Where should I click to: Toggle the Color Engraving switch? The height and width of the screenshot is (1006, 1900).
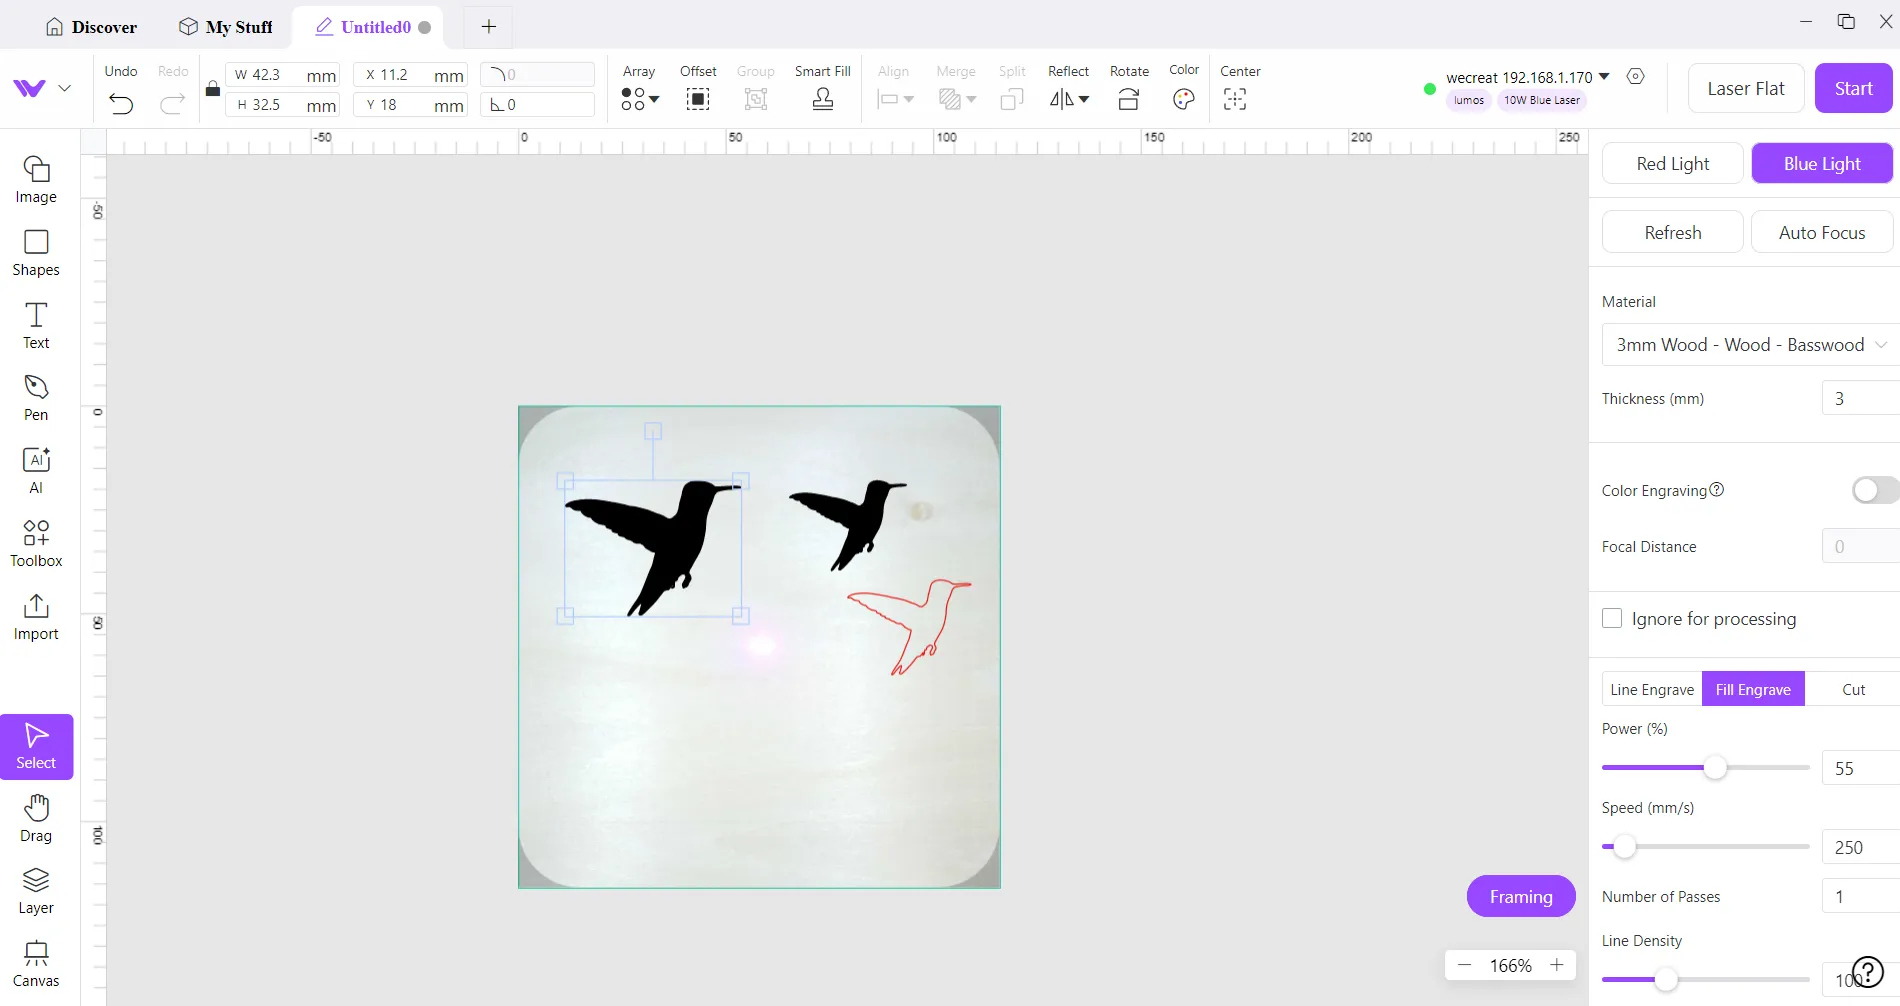click(x=1875, y=490)
